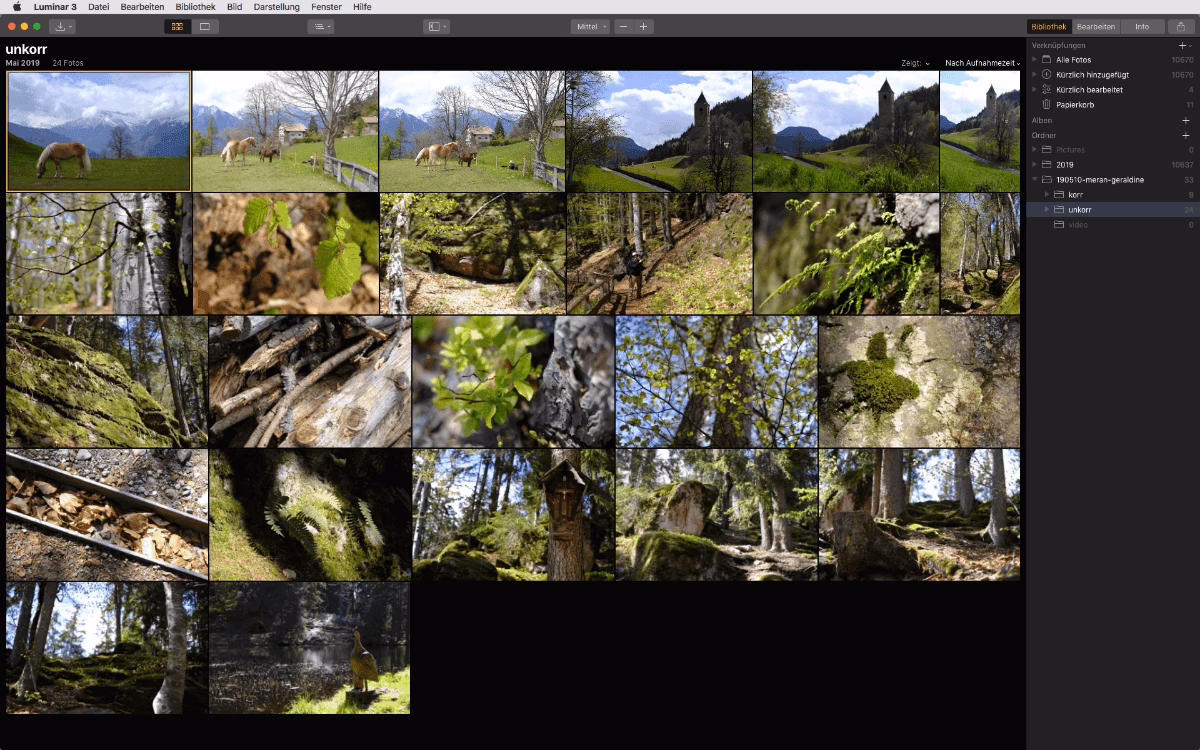Decrease thumbnail size with minus button
1200x750 pixels.
(x=624, y=26)
